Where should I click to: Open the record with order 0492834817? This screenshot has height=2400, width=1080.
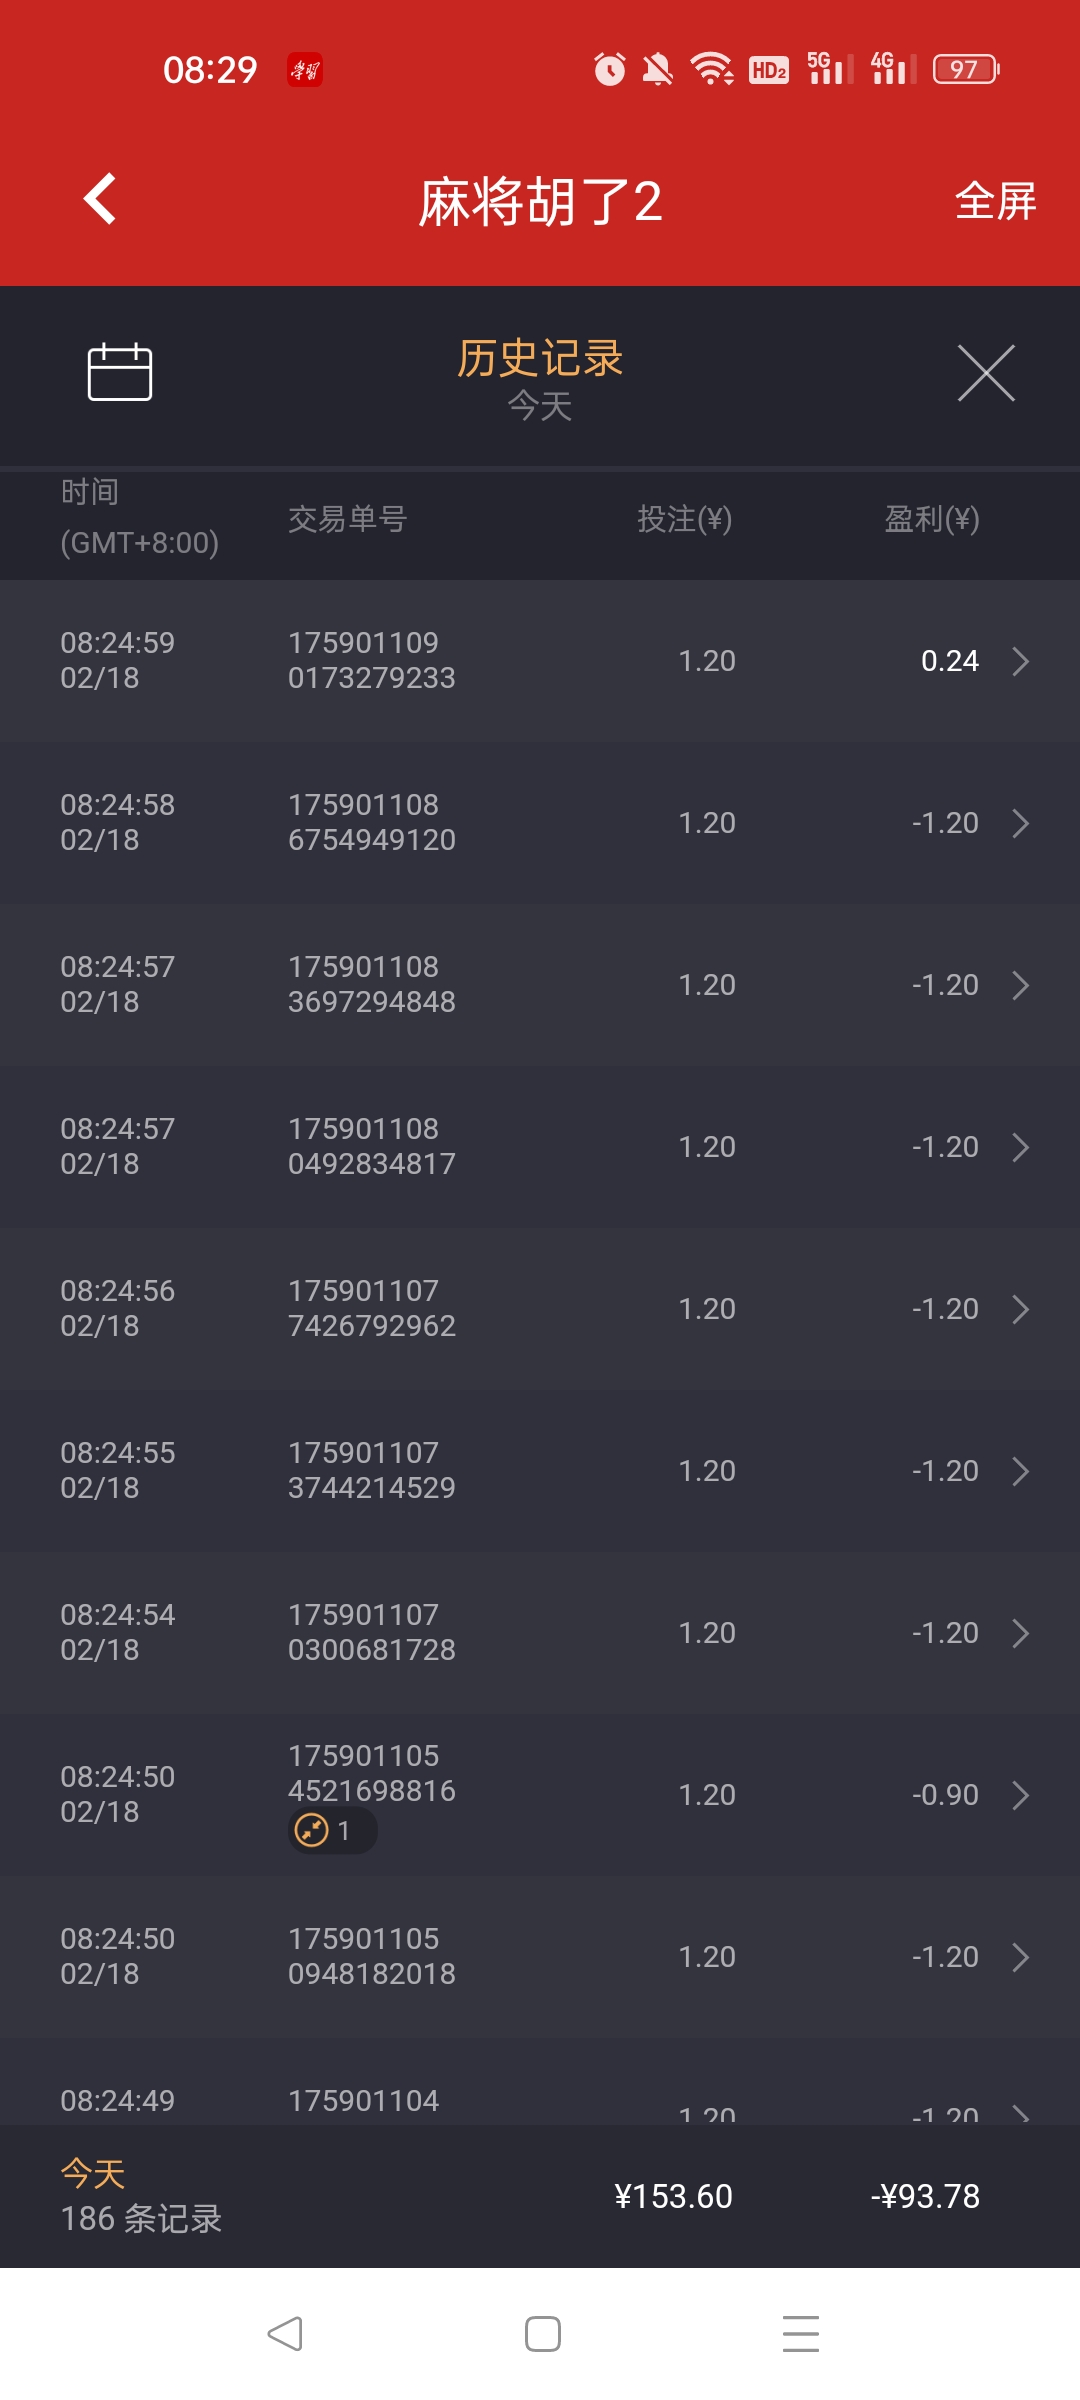pyautogui.click(x=540, y=1147)
